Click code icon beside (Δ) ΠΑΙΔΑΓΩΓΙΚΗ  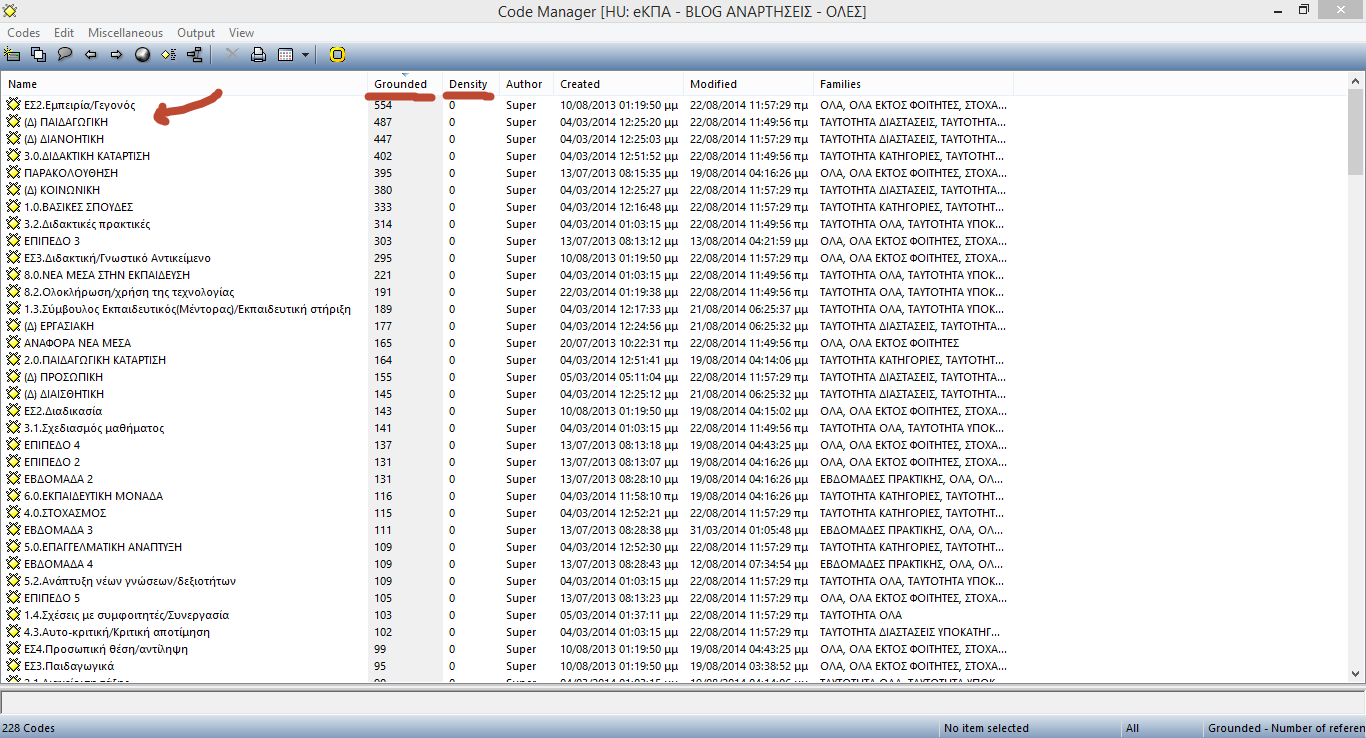click(x=14, y=122)
